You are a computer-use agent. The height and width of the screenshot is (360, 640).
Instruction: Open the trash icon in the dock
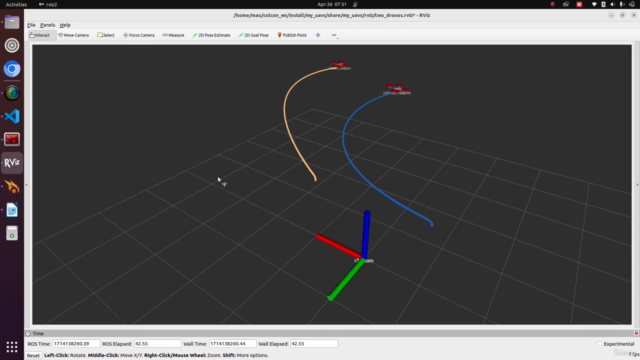pos(12,233)
